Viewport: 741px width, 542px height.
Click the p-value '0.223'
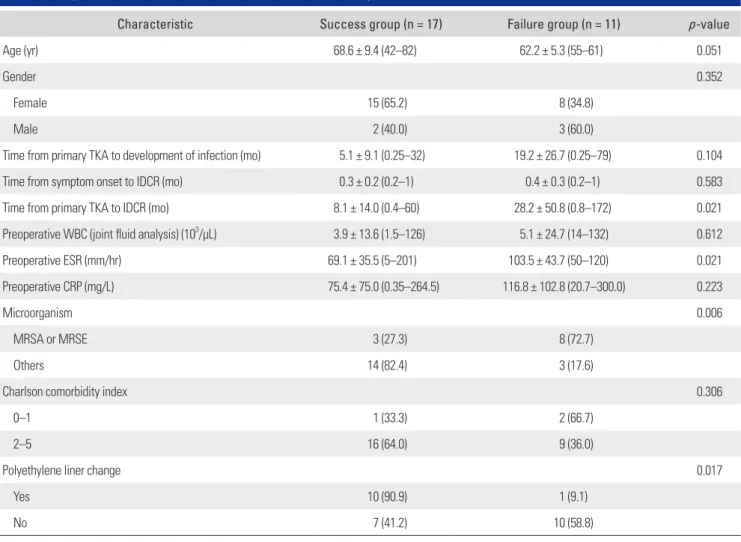pos(709,287)
